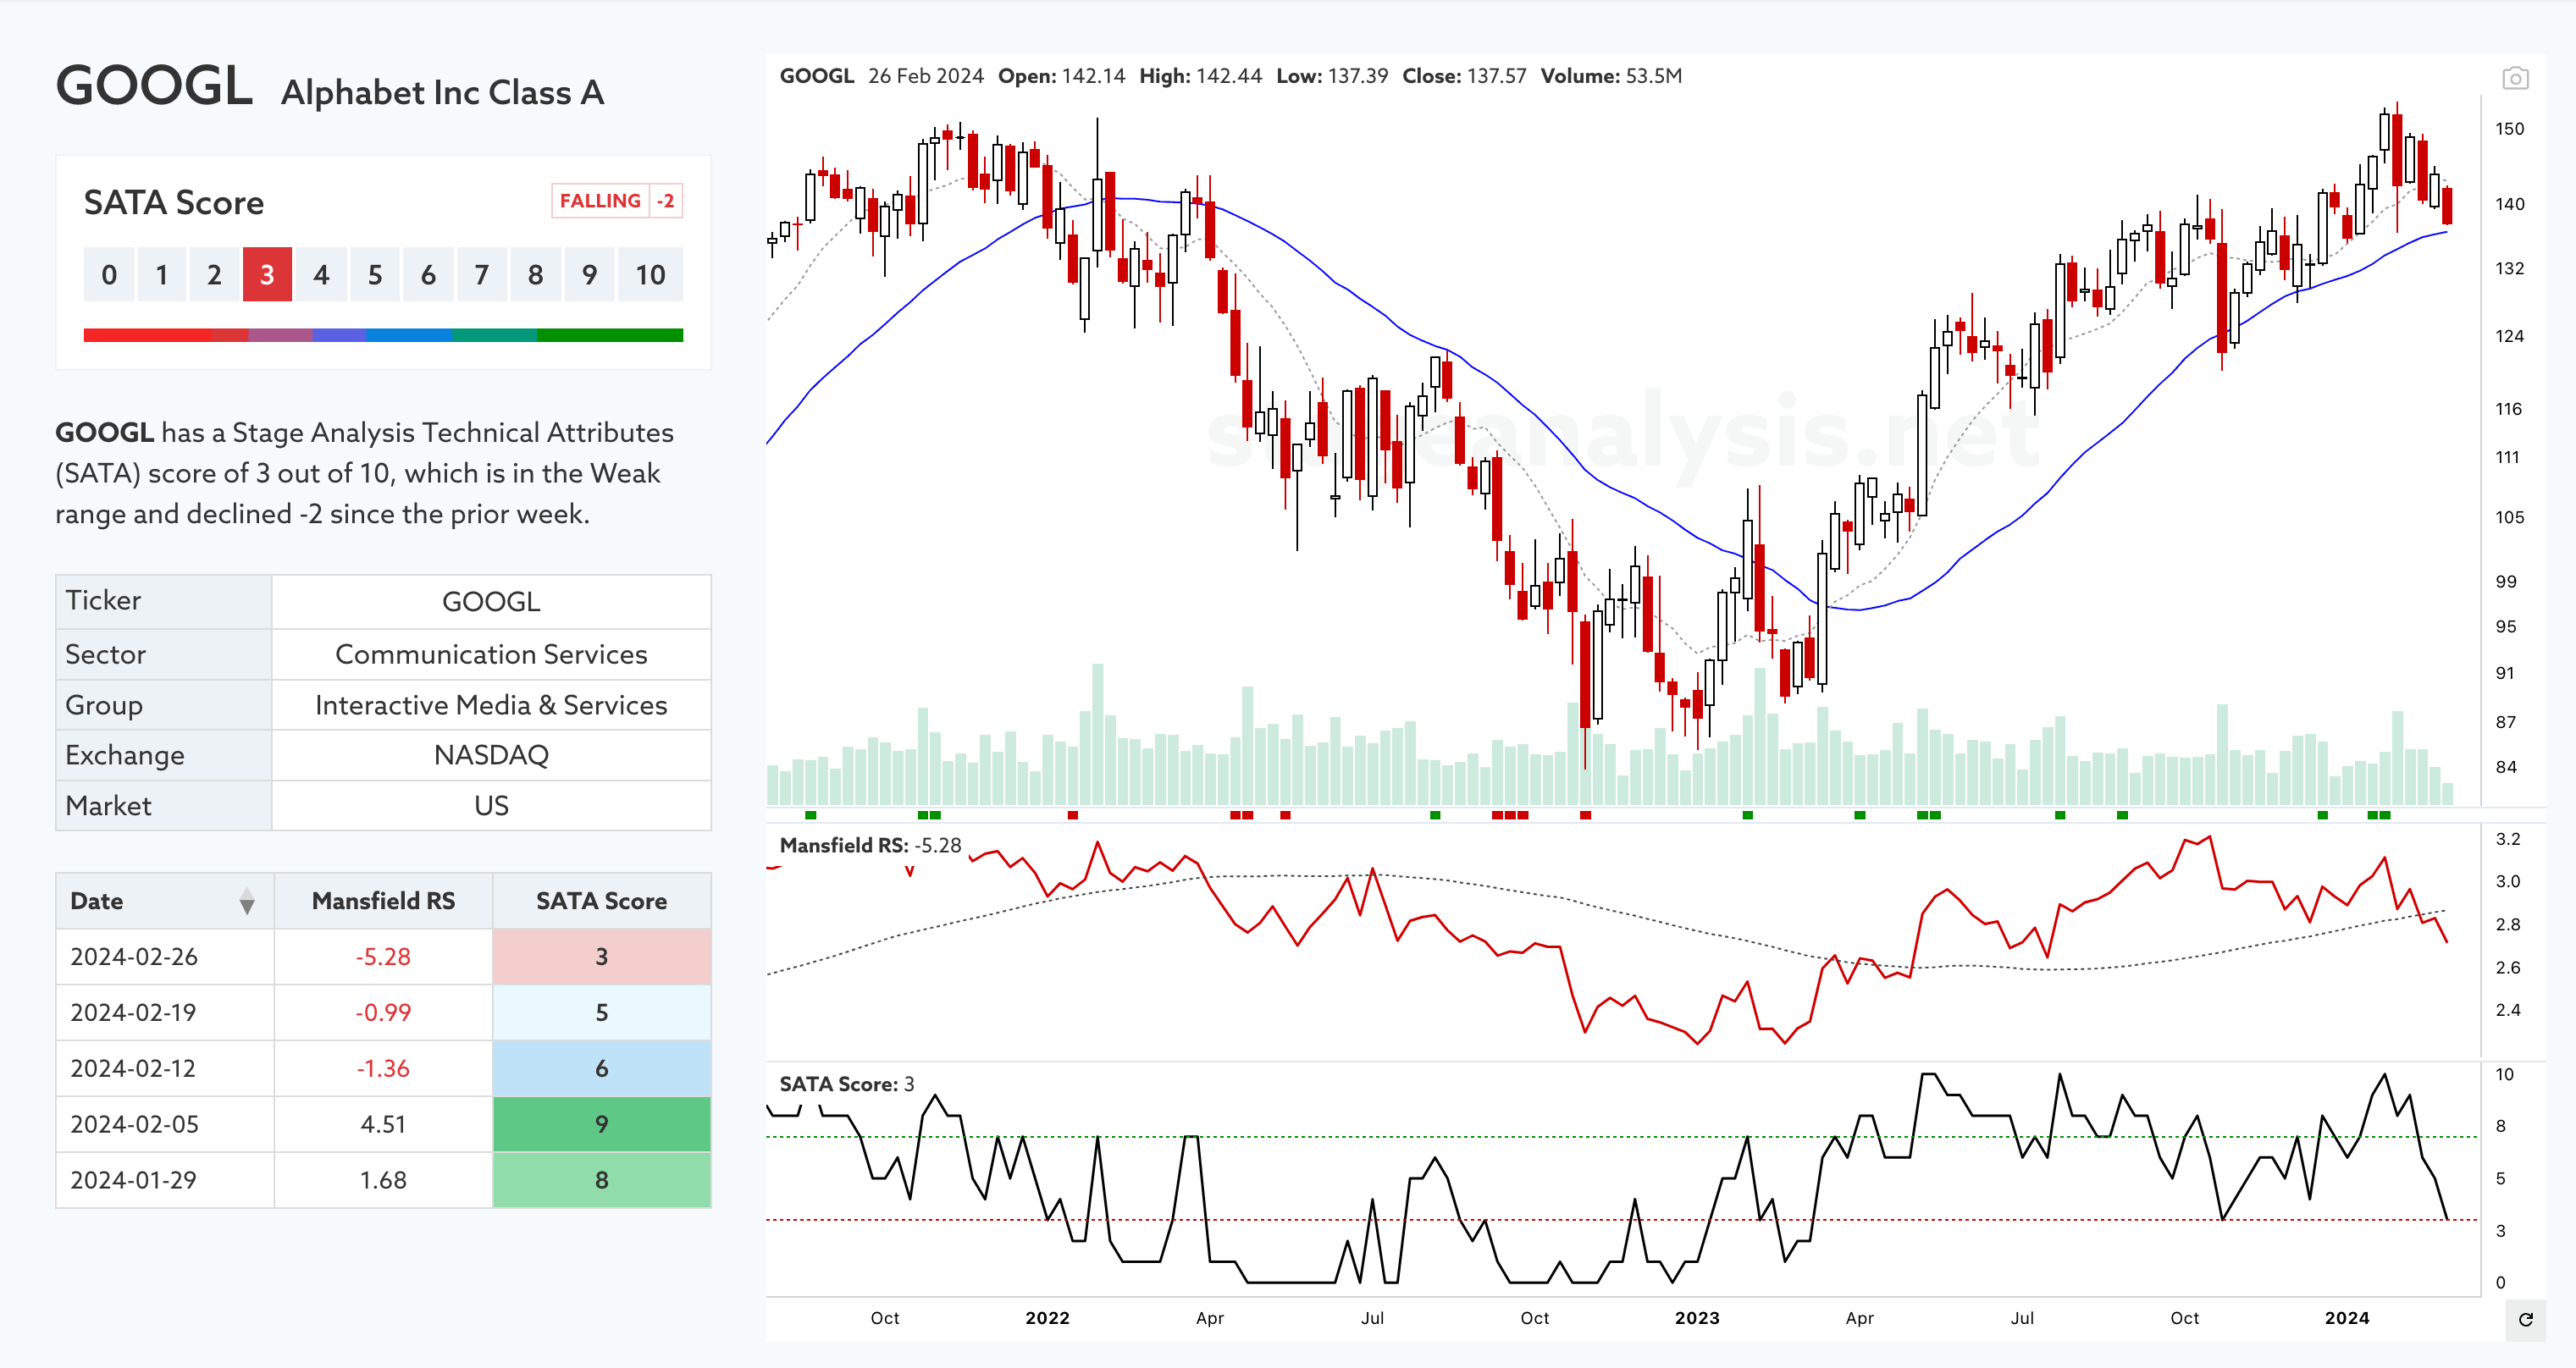2576x1368 pixels.
Task: Click the 2022 time axis label
Action: tap(1047, 1318)
